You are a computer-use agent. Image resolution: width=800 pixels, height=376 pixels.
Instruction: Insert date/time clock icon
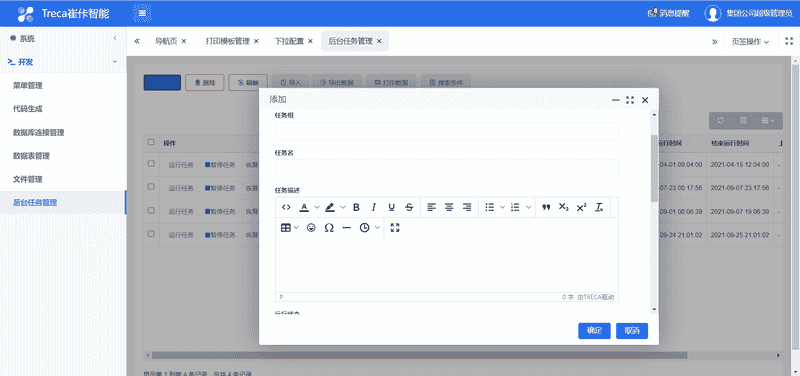coord(364,228)
